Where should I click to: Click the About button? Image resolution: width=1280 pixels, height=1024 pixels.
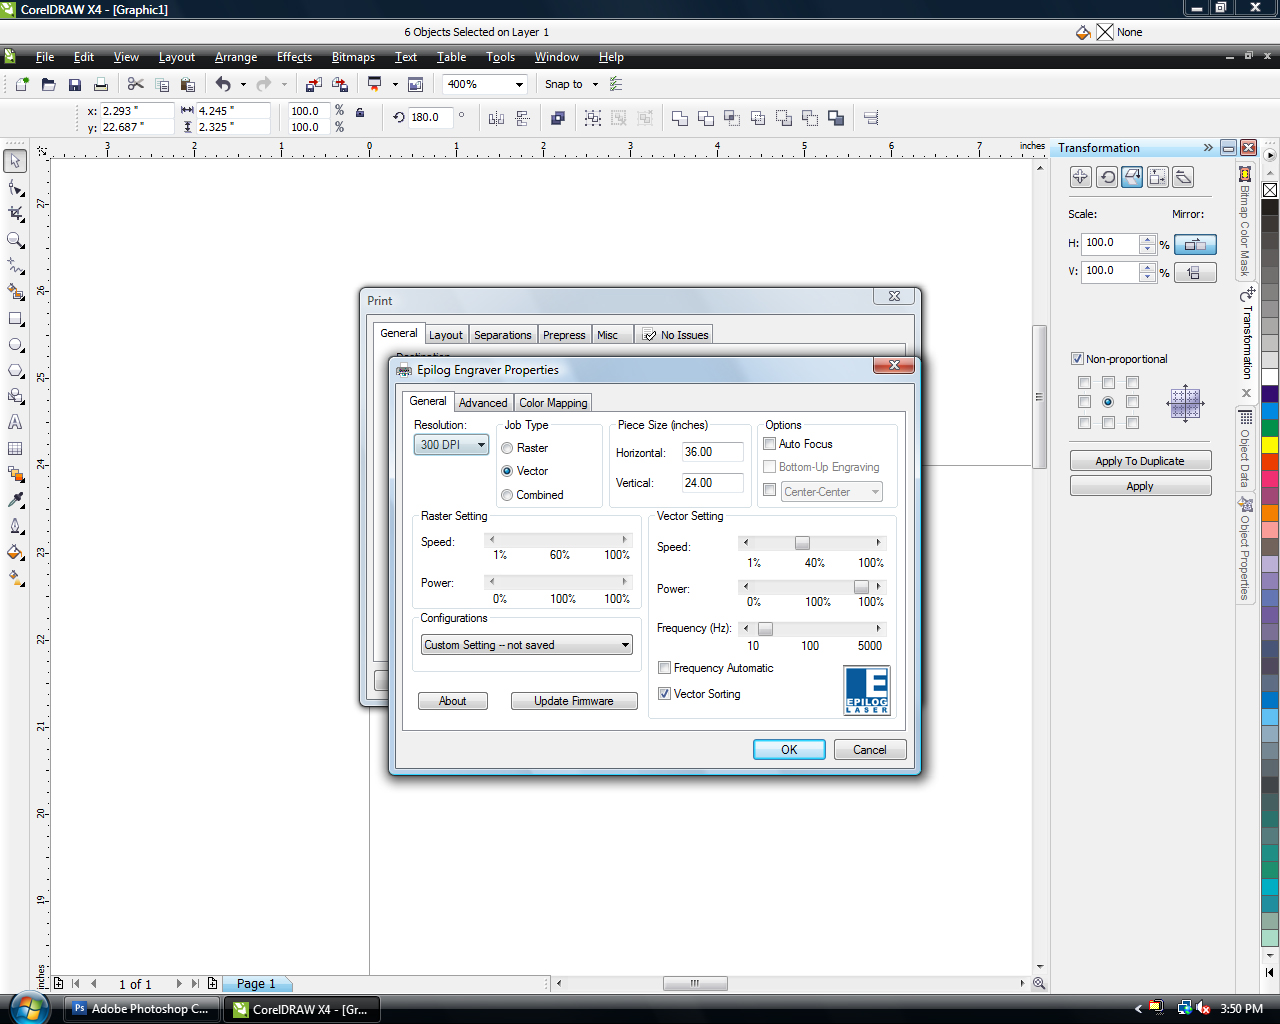tap(453, 701)
